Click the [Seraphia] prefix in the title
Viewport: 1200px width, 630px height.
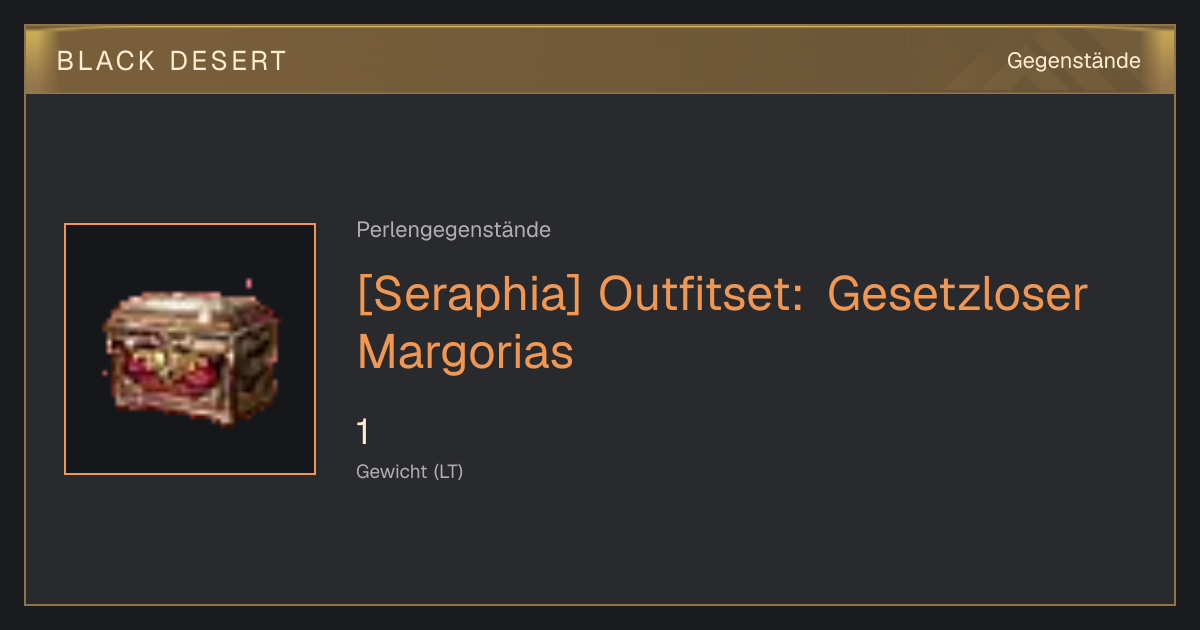(469, 295)
